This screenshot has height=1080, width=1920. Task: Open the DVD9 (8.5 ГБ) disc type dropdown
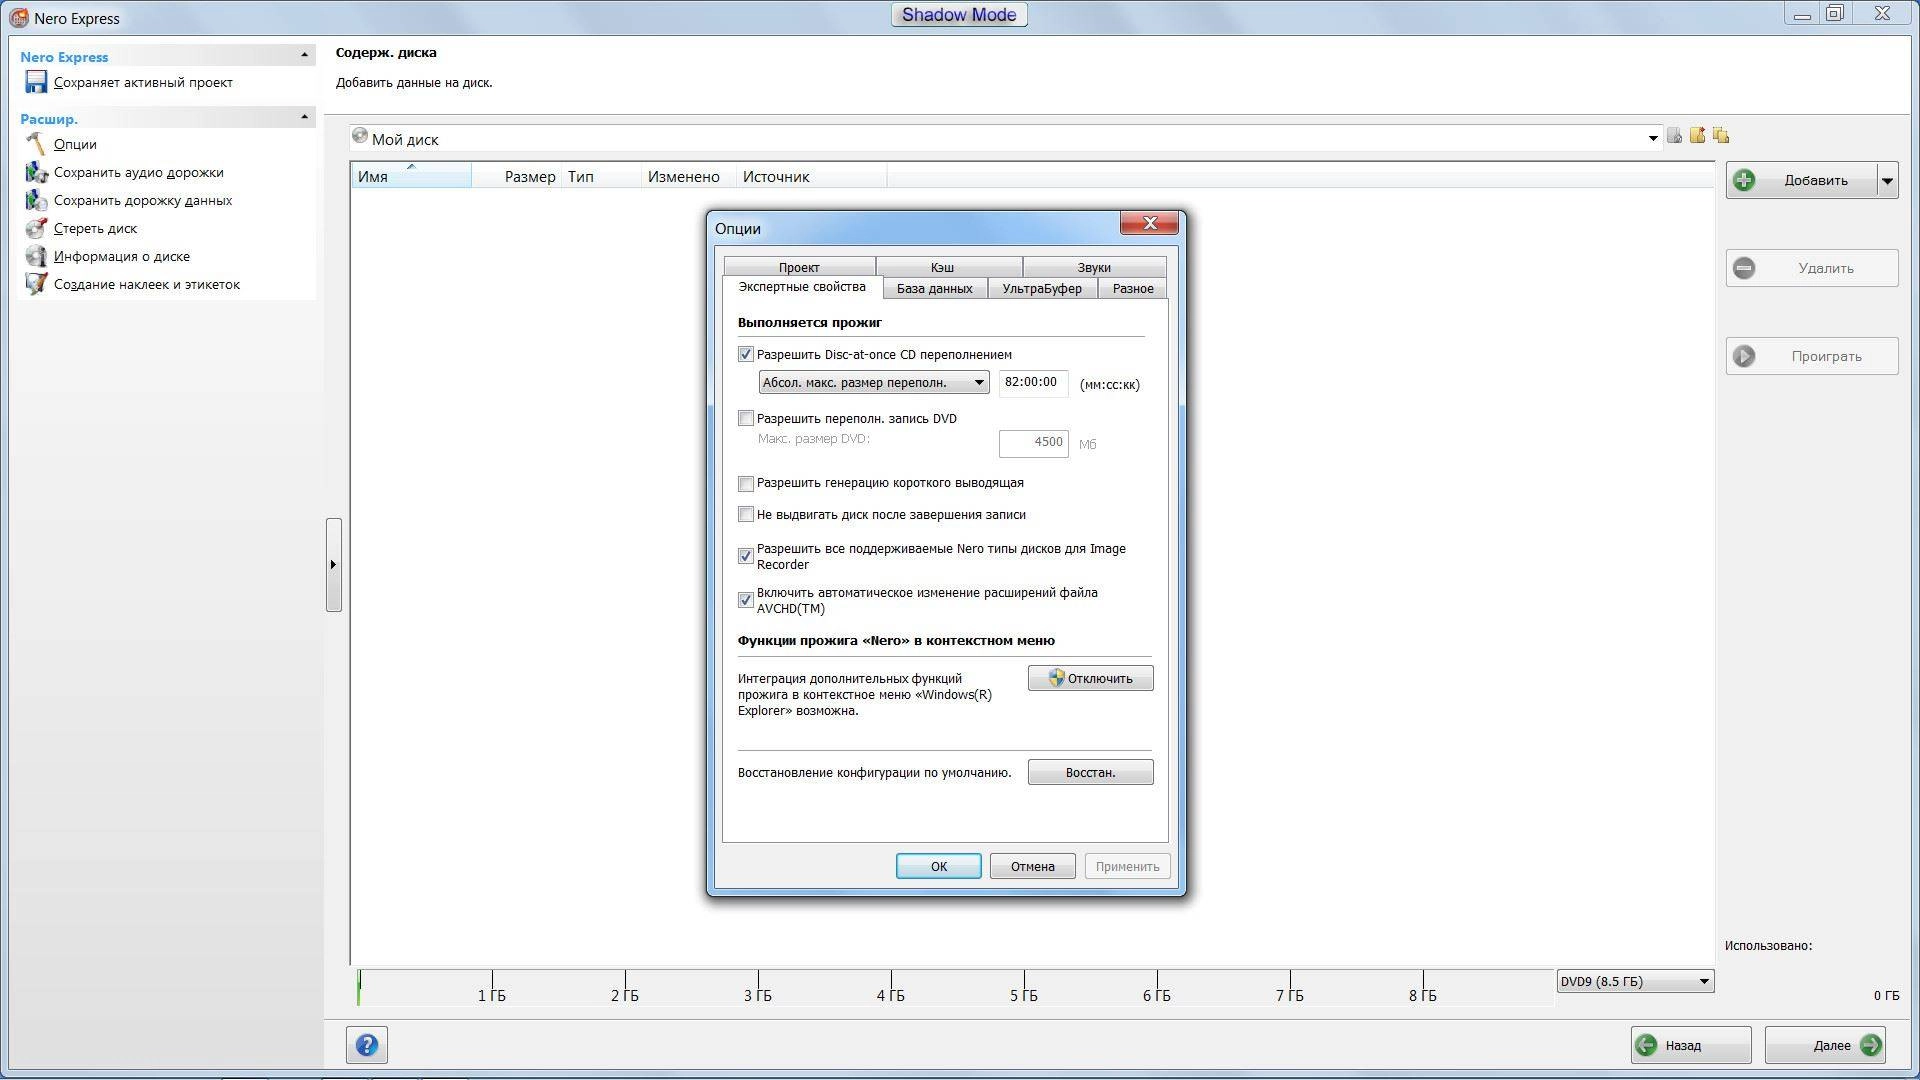coord(1635,981)
